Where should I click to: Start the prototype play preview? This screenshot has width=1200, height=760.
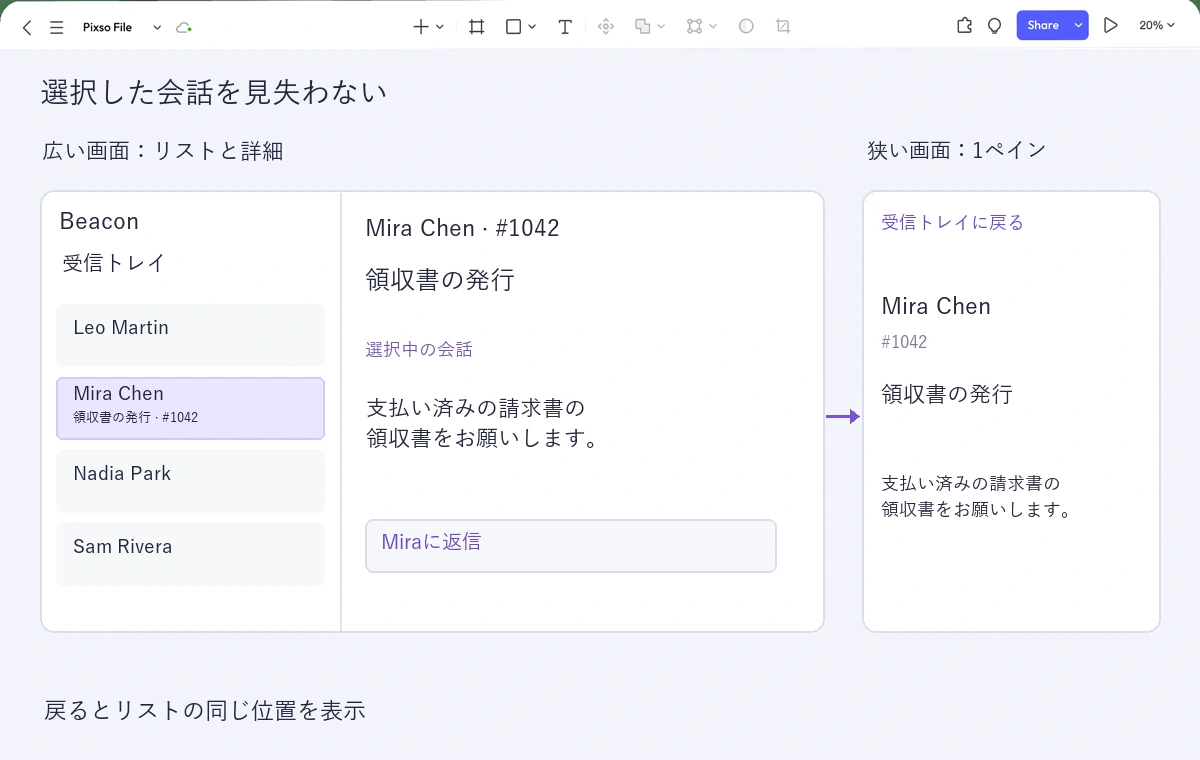click(1110, 26)
